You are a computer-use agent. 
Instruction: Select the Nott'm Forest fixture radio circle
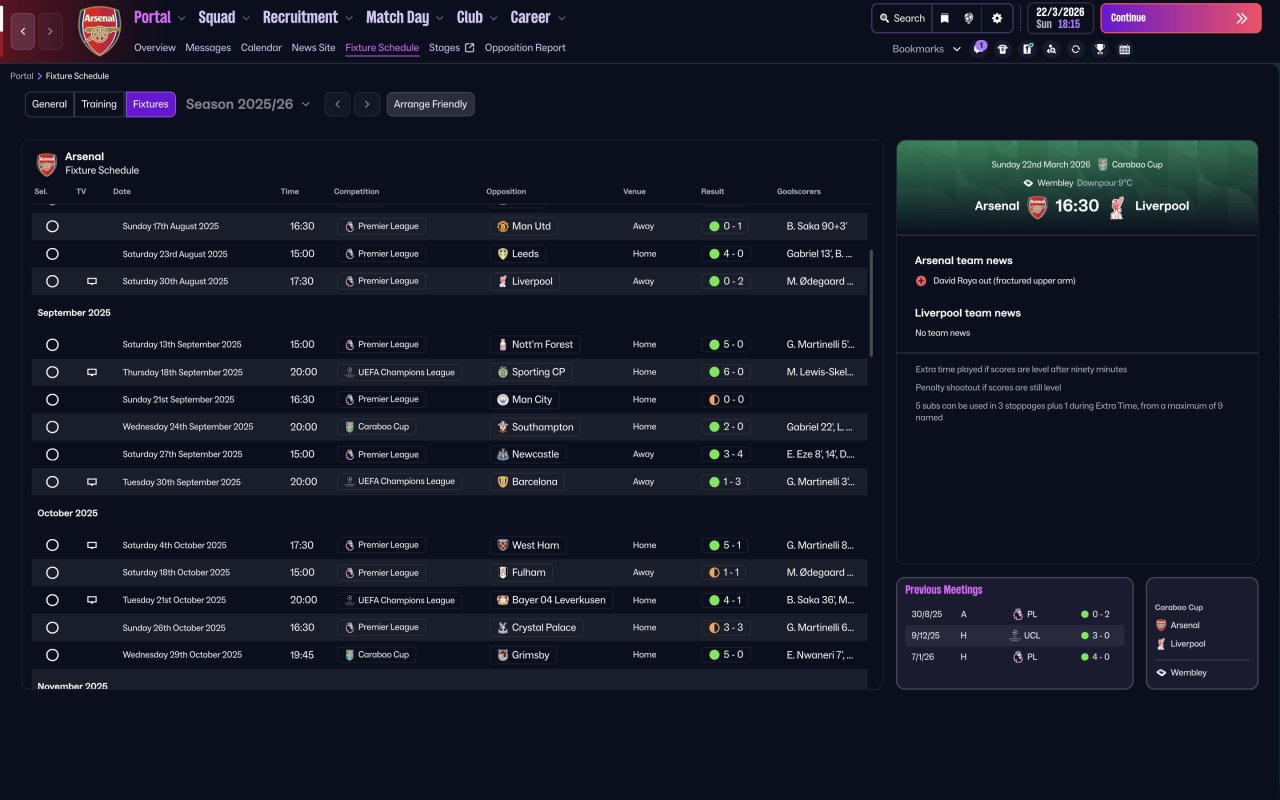52,345
